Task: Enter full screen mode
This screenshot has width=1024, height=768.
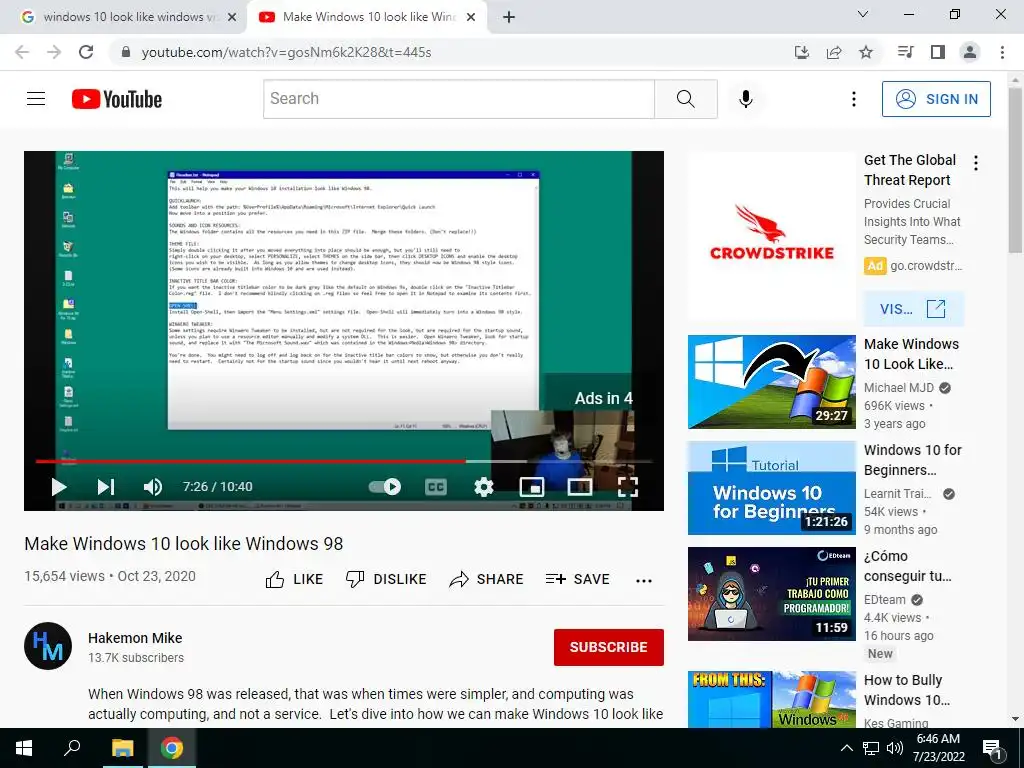Action: 628,487
